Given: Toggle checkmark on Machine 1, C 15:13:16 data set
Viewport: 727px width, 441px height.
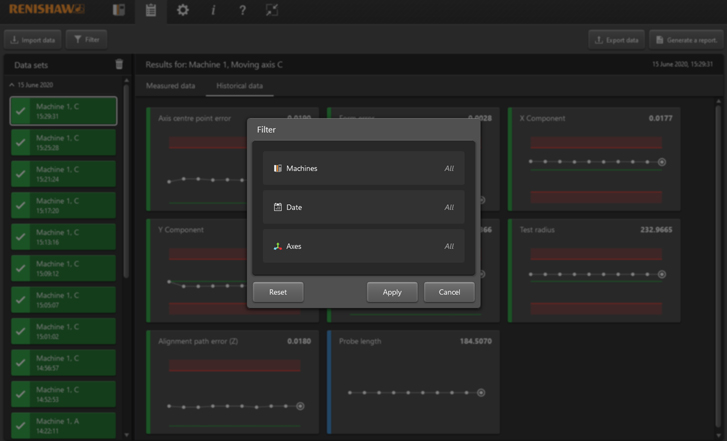Looking at the screenshot, I should pyautogui.click(x=20, y=237).
